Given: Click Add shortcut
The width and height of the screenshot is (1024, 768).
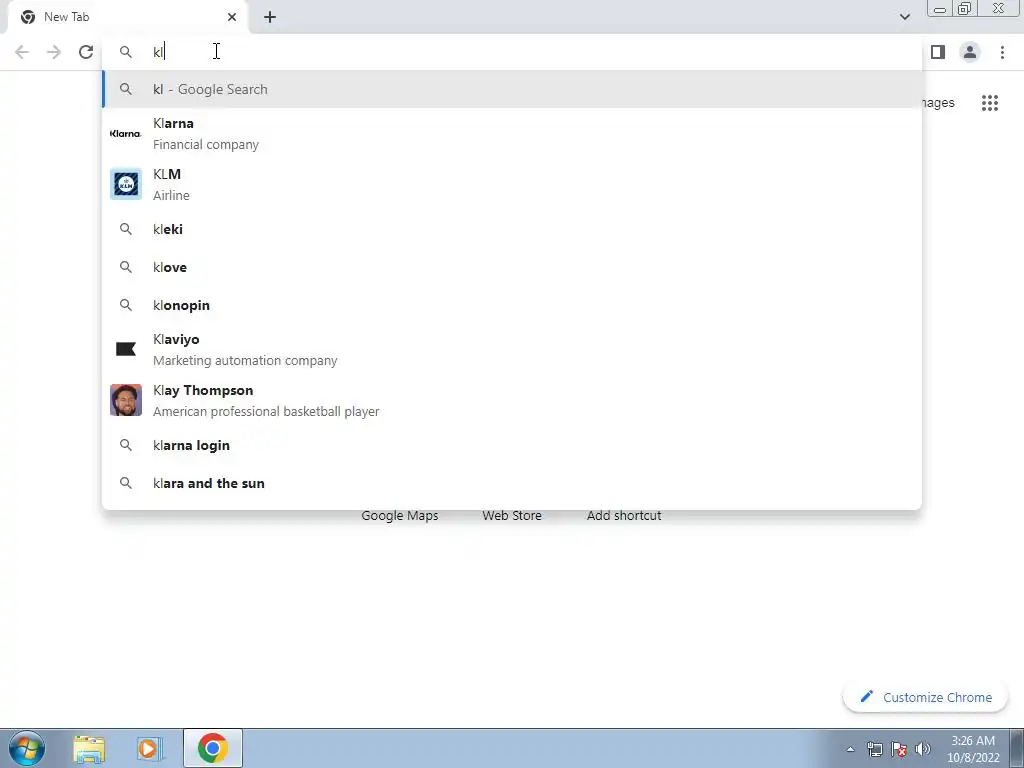Looking at the screenshot, I should [x=624, y=515].
